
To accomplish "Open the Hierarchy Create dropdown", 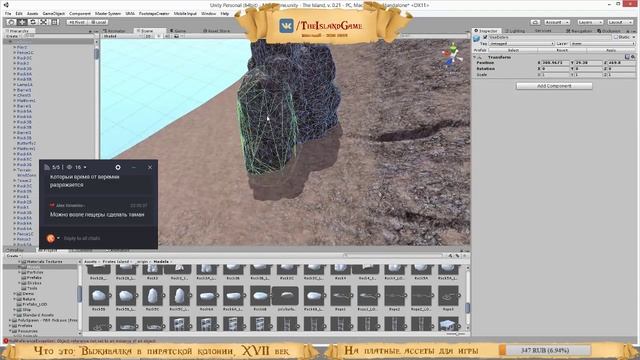I will [x=12, y=36].
